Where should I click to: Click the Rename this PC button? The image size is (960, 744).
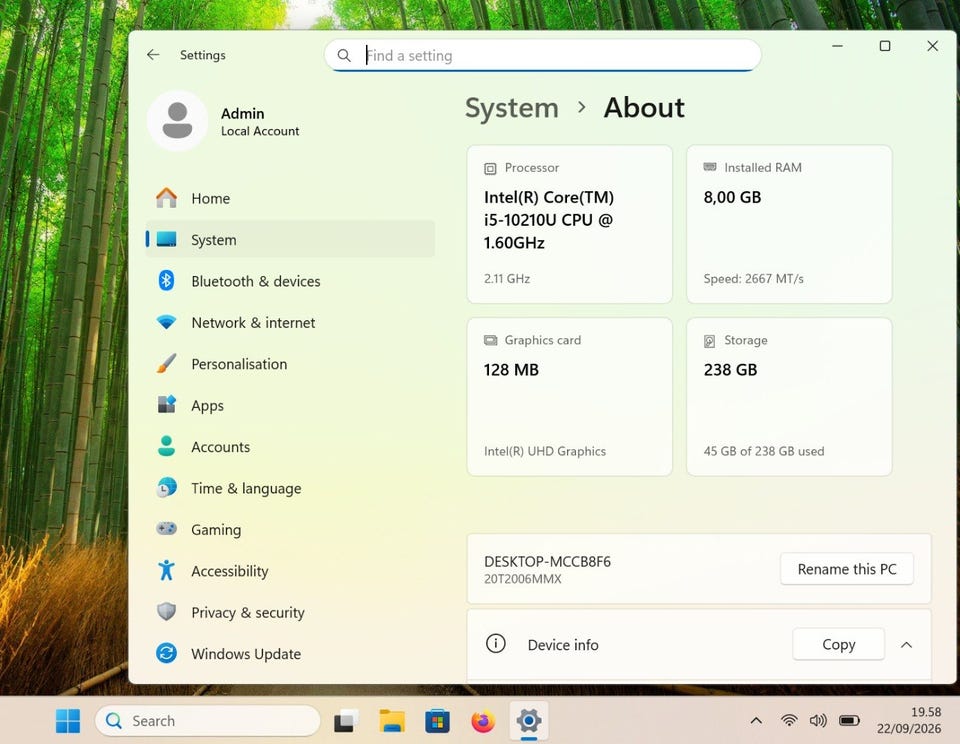(x=847, y=569)
